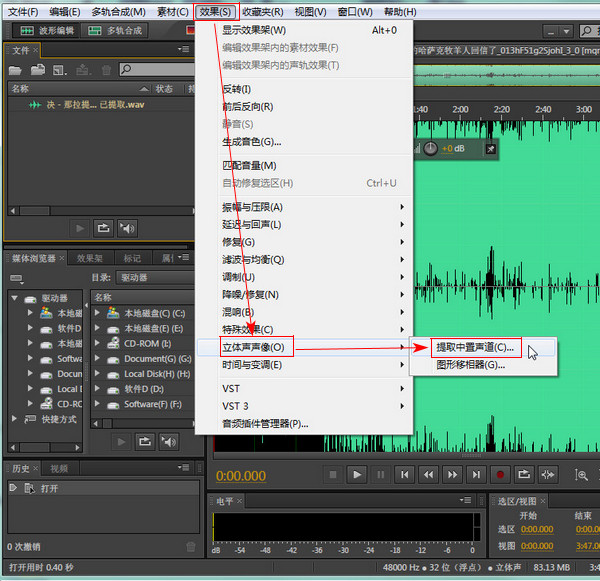Image resolution: width=600 pixels, height=581 pixels.
Task: Toggle loop preview in Files panel
Action: pos(103,228)
